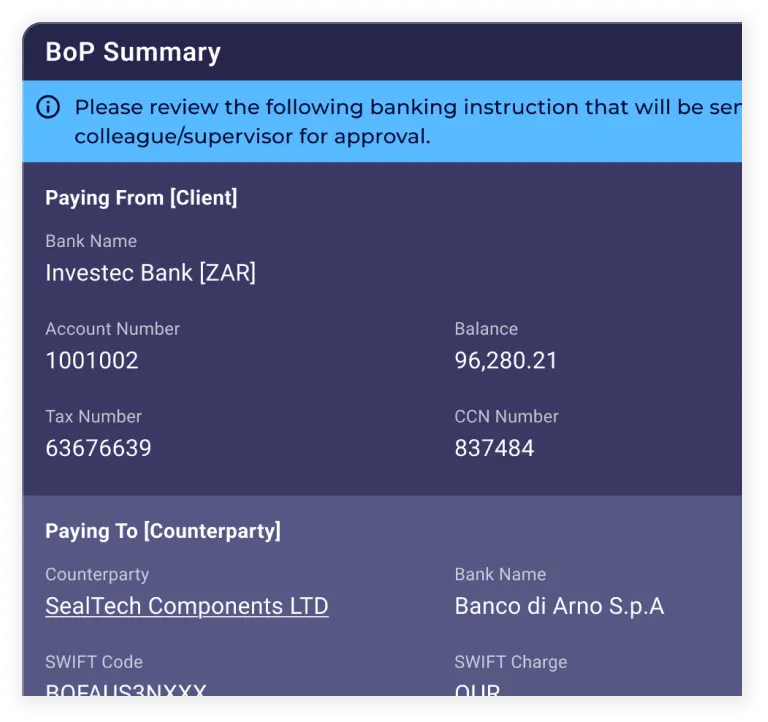
Task: Select tax number 63676639
Action: (98, 448)
